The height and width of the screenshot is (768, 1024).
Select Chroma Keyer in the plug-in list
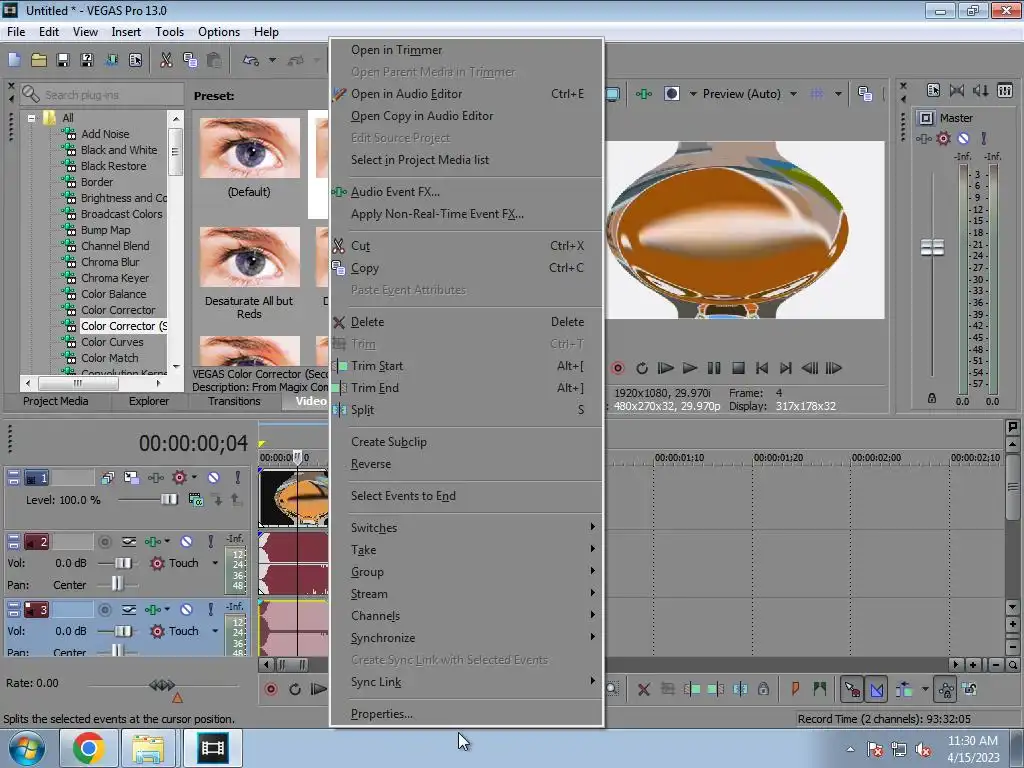point(115,278)
